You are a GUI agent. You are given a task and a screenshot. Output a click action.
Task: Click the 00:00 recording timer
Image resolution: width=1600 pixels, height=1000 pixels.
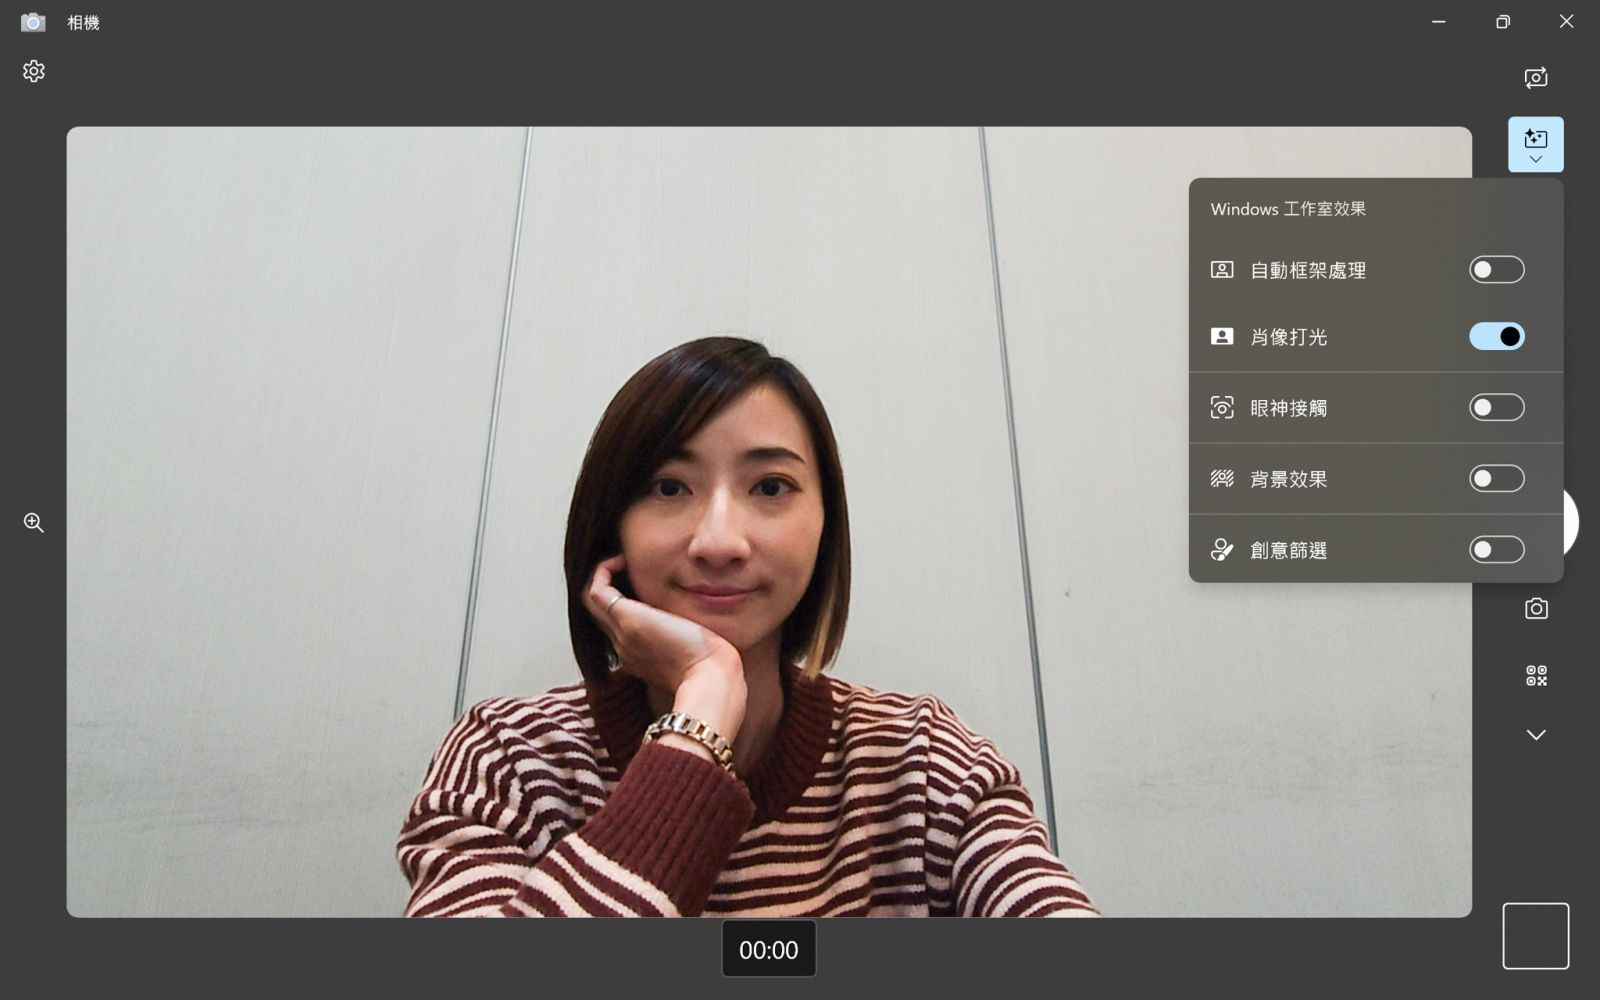[x=769, y=949]
